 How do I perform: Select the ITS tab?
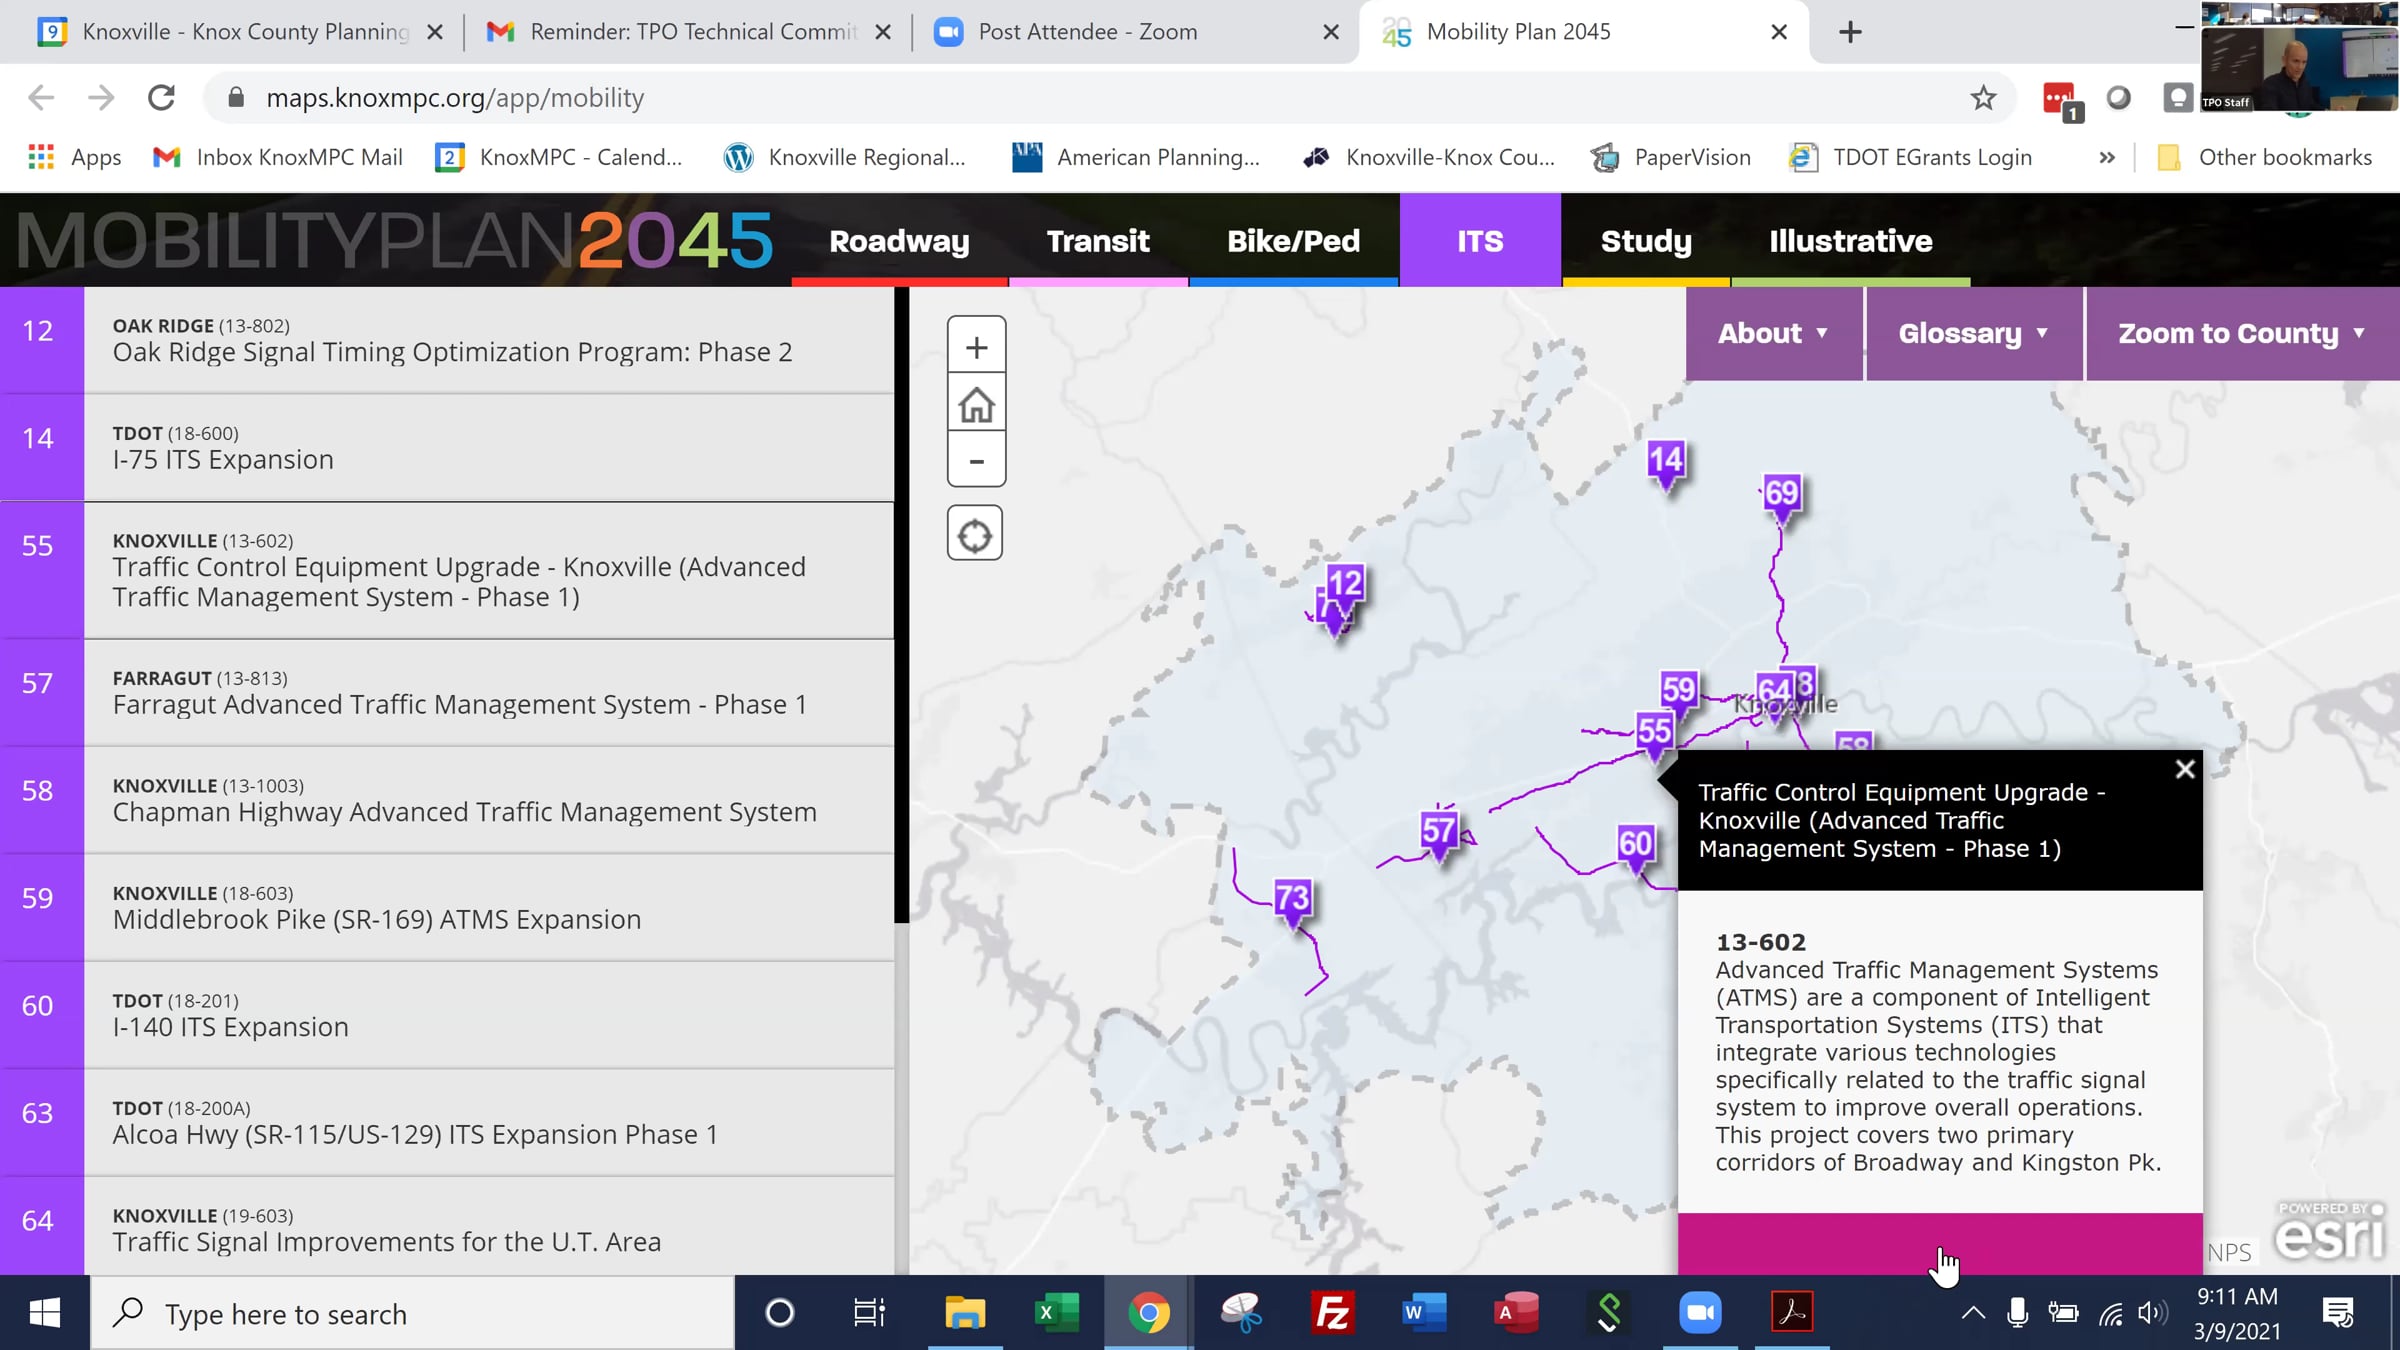(x=1480, y=241)
